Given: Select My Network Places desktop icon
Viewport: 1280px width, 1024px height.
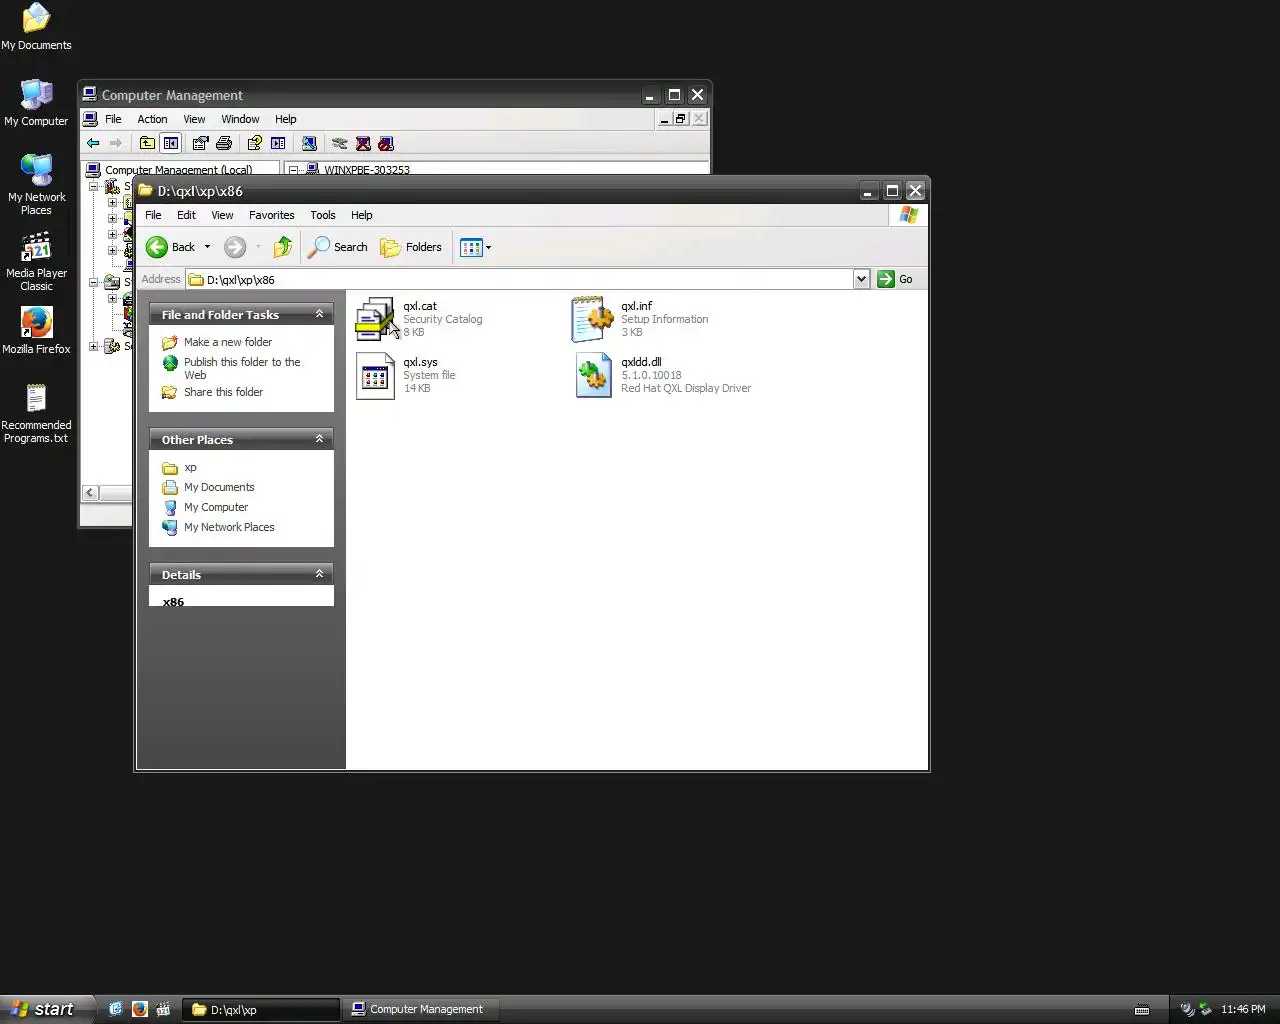Looking at the screenshot, I should [x=36, y=185].
